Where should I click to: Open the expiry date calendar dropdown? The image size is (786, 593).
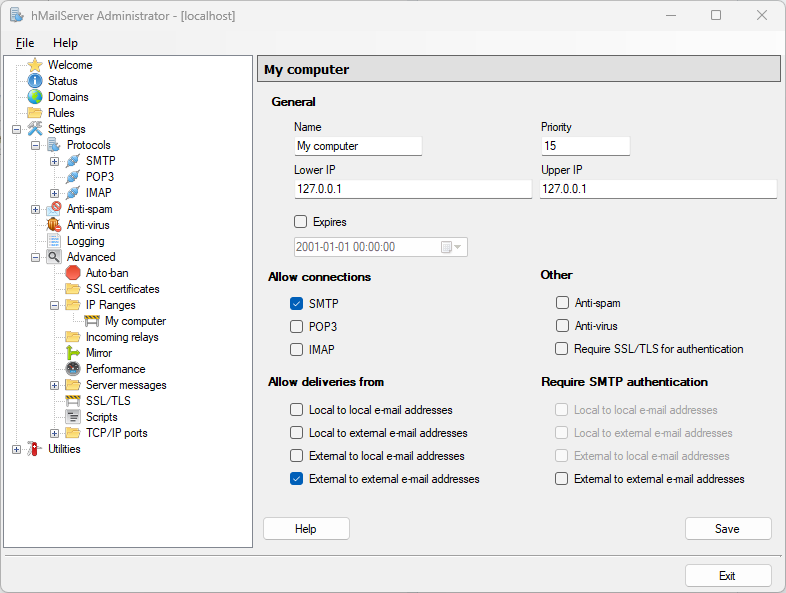(451, 247)
